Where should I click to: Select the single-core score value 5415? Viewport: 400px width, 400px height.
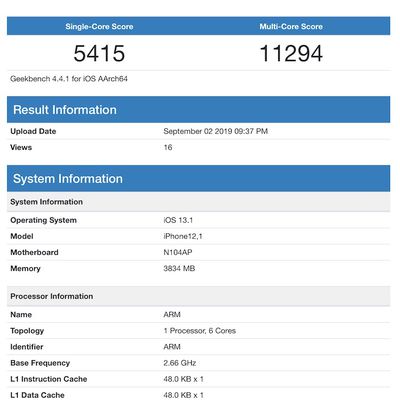coord(99,53)
